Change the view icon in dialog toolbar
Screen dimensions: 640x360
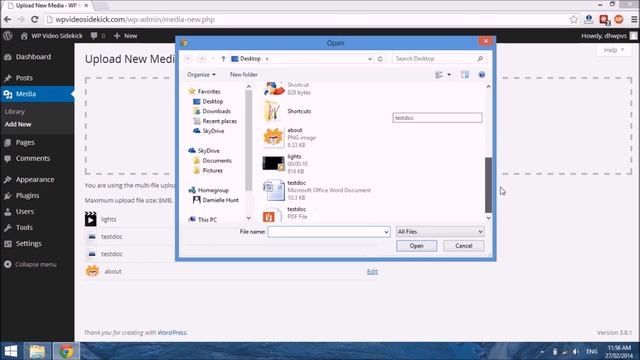[x=439, y=75]
